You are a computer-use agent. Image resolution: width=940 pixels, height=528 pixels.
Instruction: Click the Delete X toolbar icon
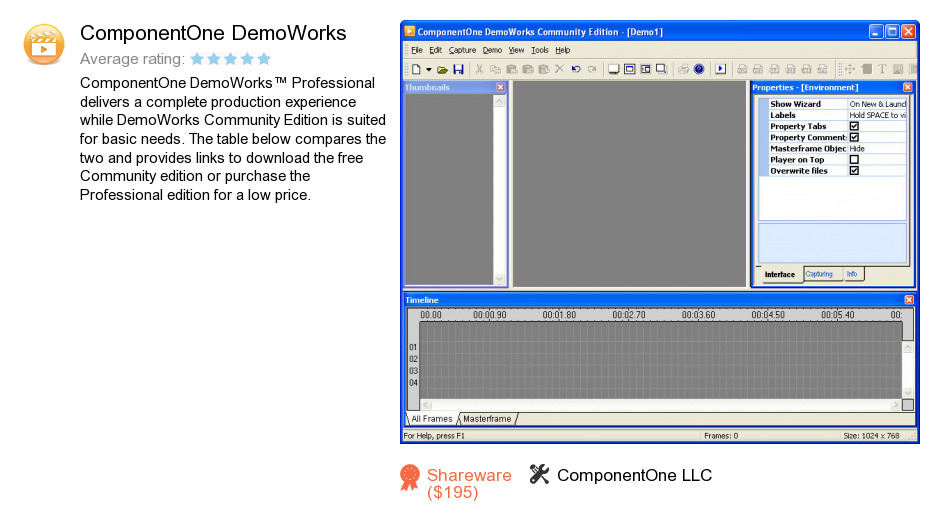pyautogui.click(x=559, y=70)
